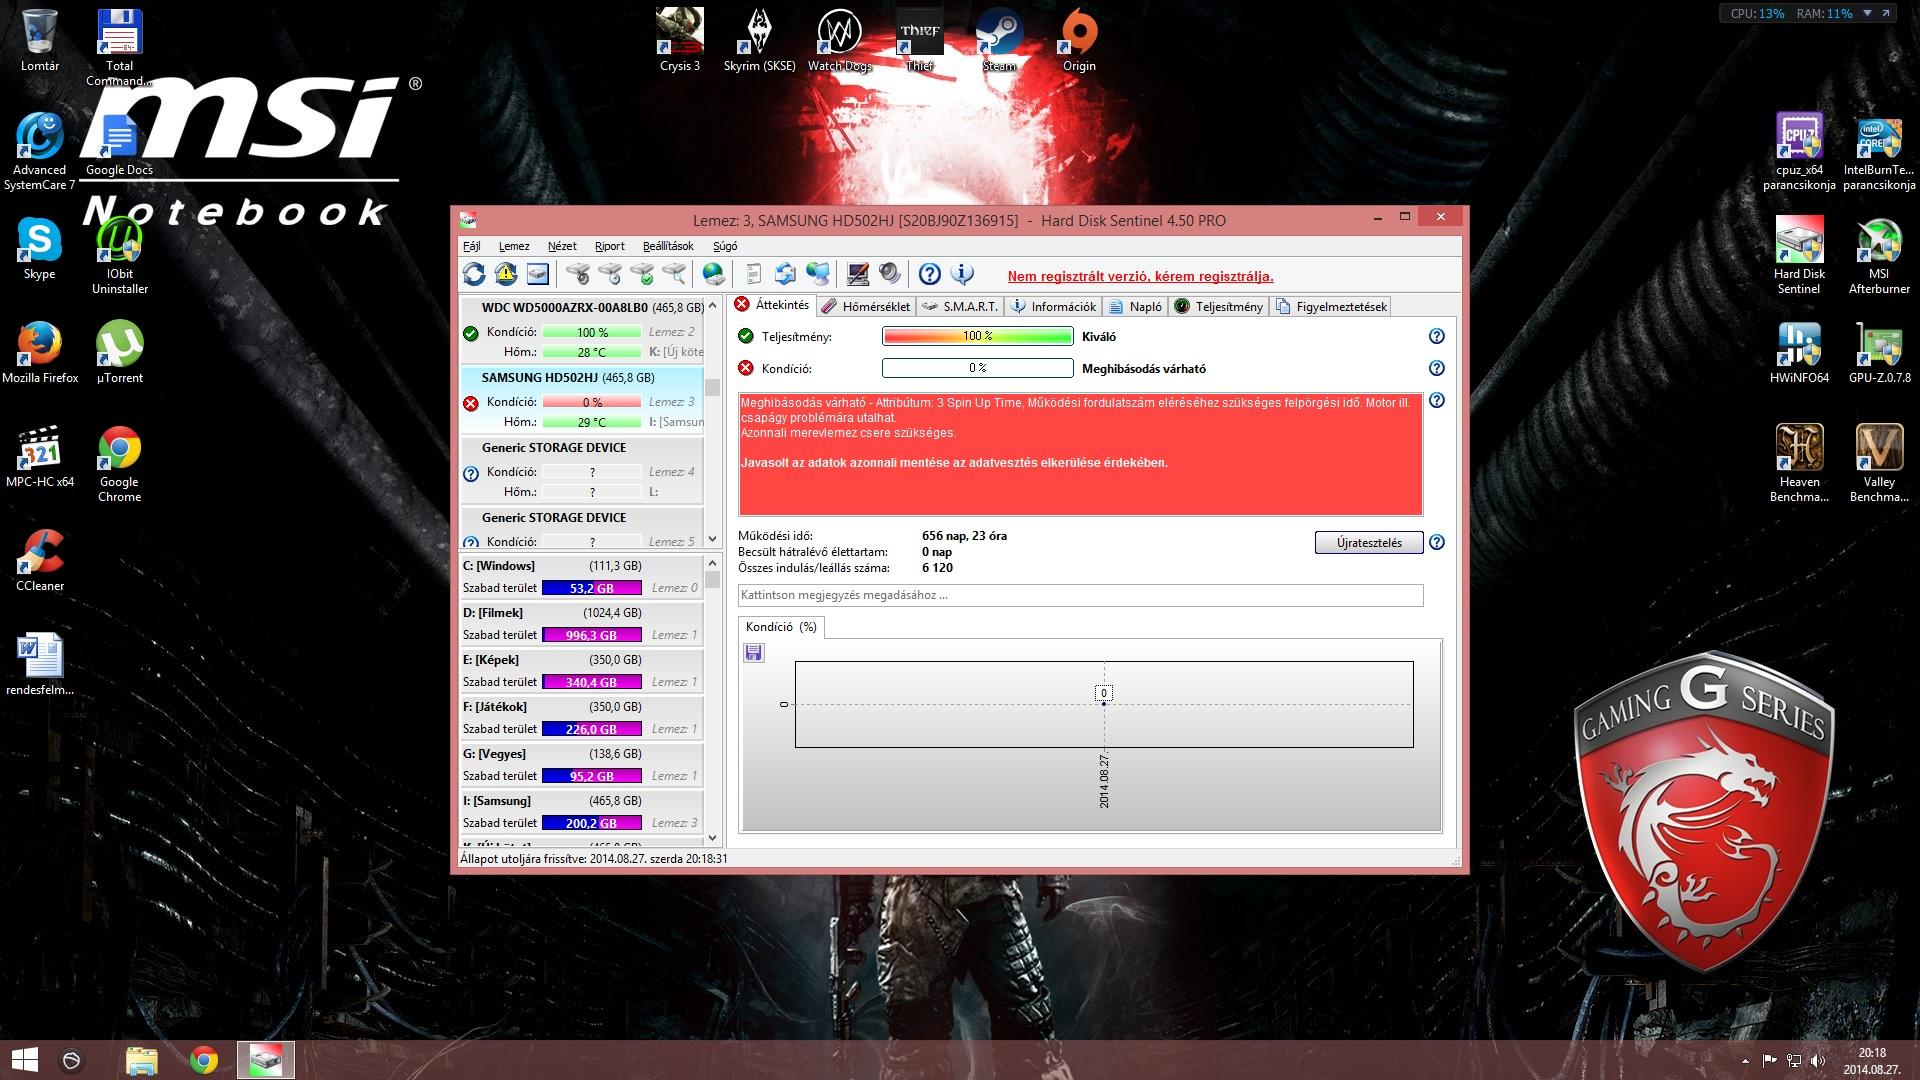This screenshot has width=1920, height=1080.
Task: Open Fájl menu
Action: click(472, 246)
